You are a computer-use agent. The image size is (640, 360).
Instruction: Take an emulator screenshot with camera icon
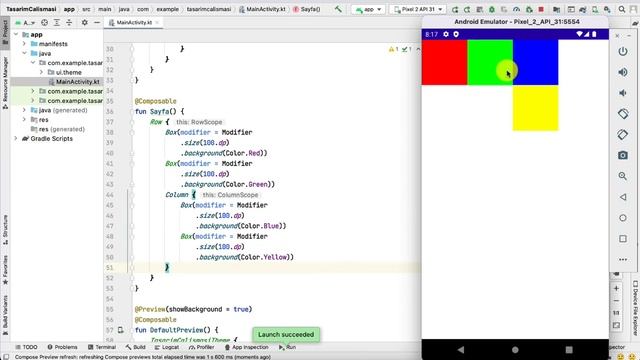click(623, 155)
